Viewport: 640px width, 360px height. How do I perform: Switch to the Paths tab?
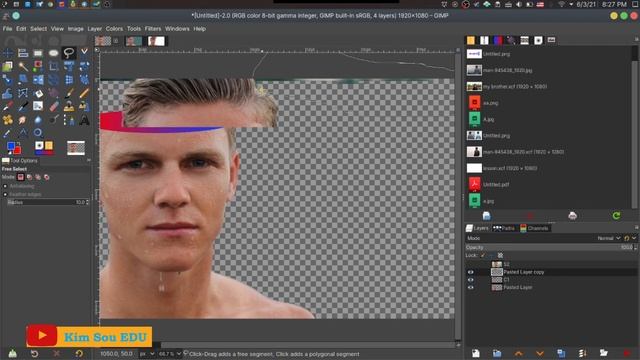(x=504, y=228)
